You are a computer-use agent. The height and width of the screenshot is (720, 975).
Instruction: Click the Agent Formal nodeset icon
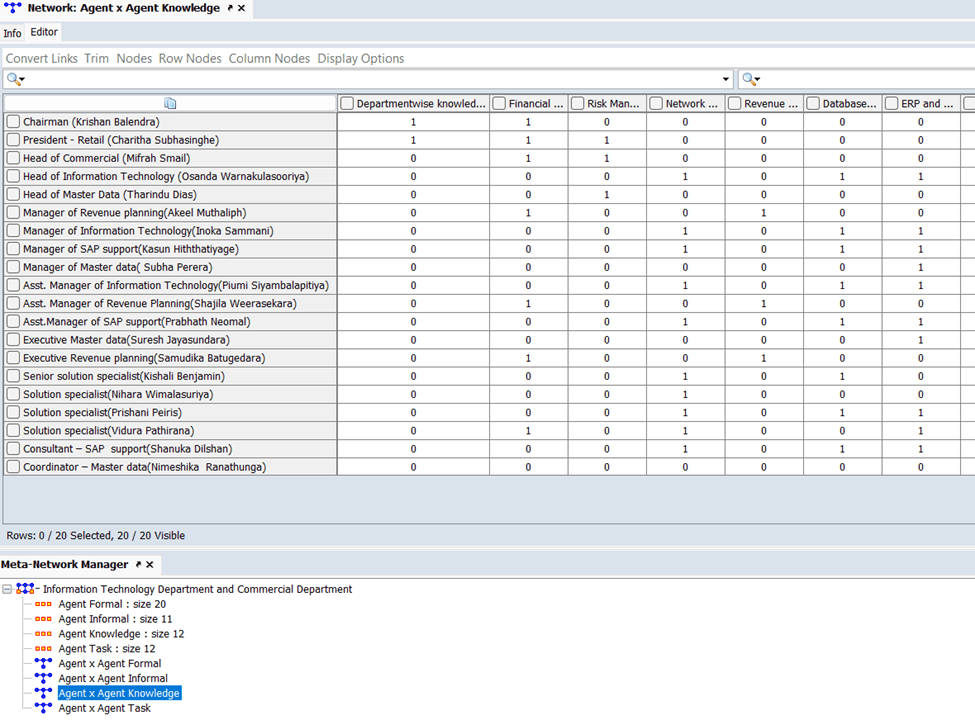(43, 604)
